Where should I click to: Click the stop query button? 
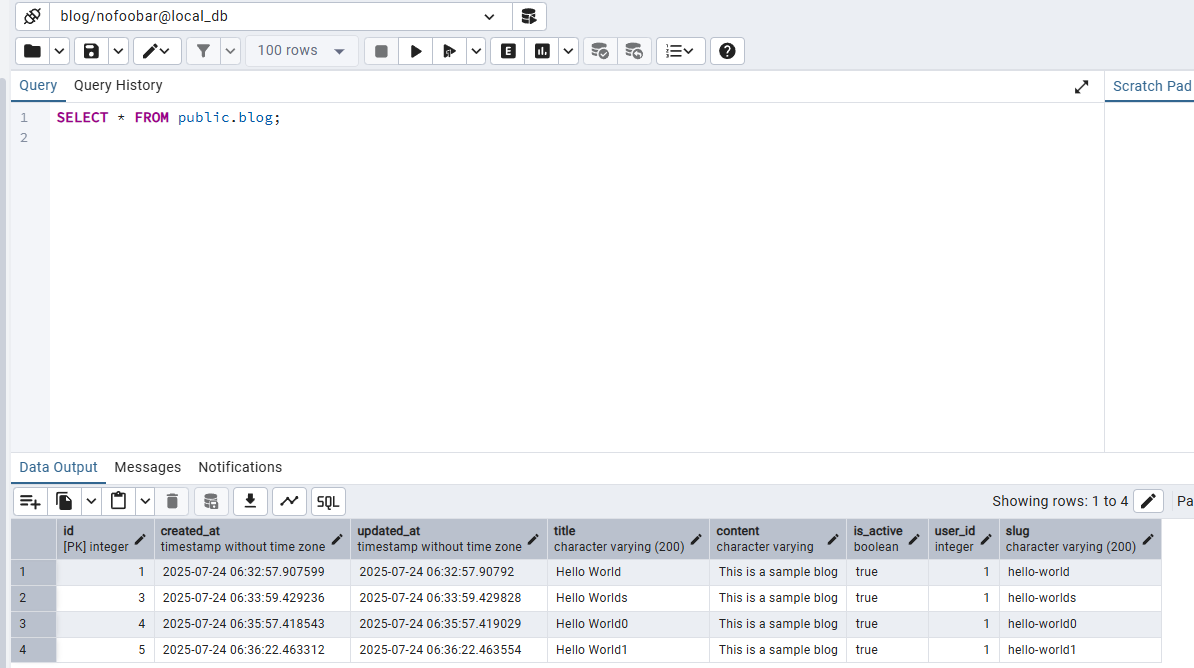[x=382, y=51]
